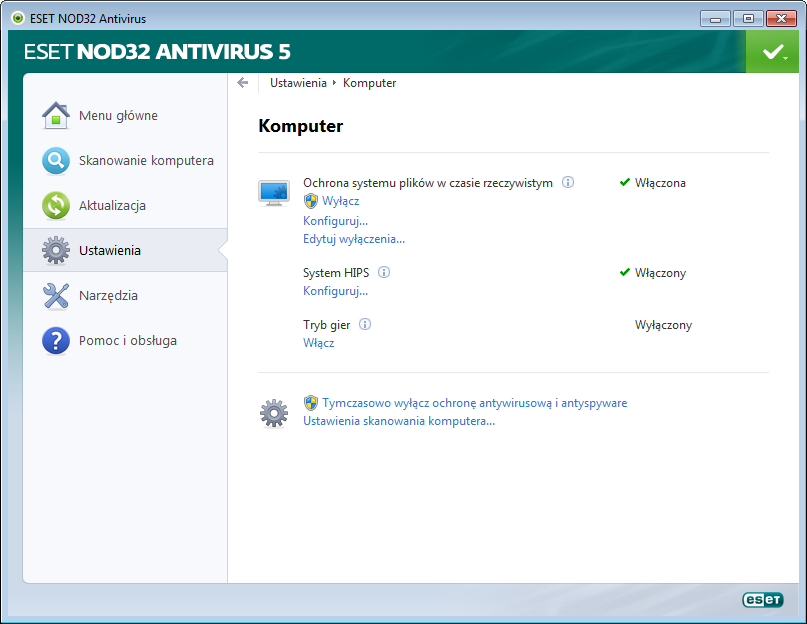Open Ustawienia skanowania komputera link
The width and height of the screenshot is (807, 624).
coord(399,421)
